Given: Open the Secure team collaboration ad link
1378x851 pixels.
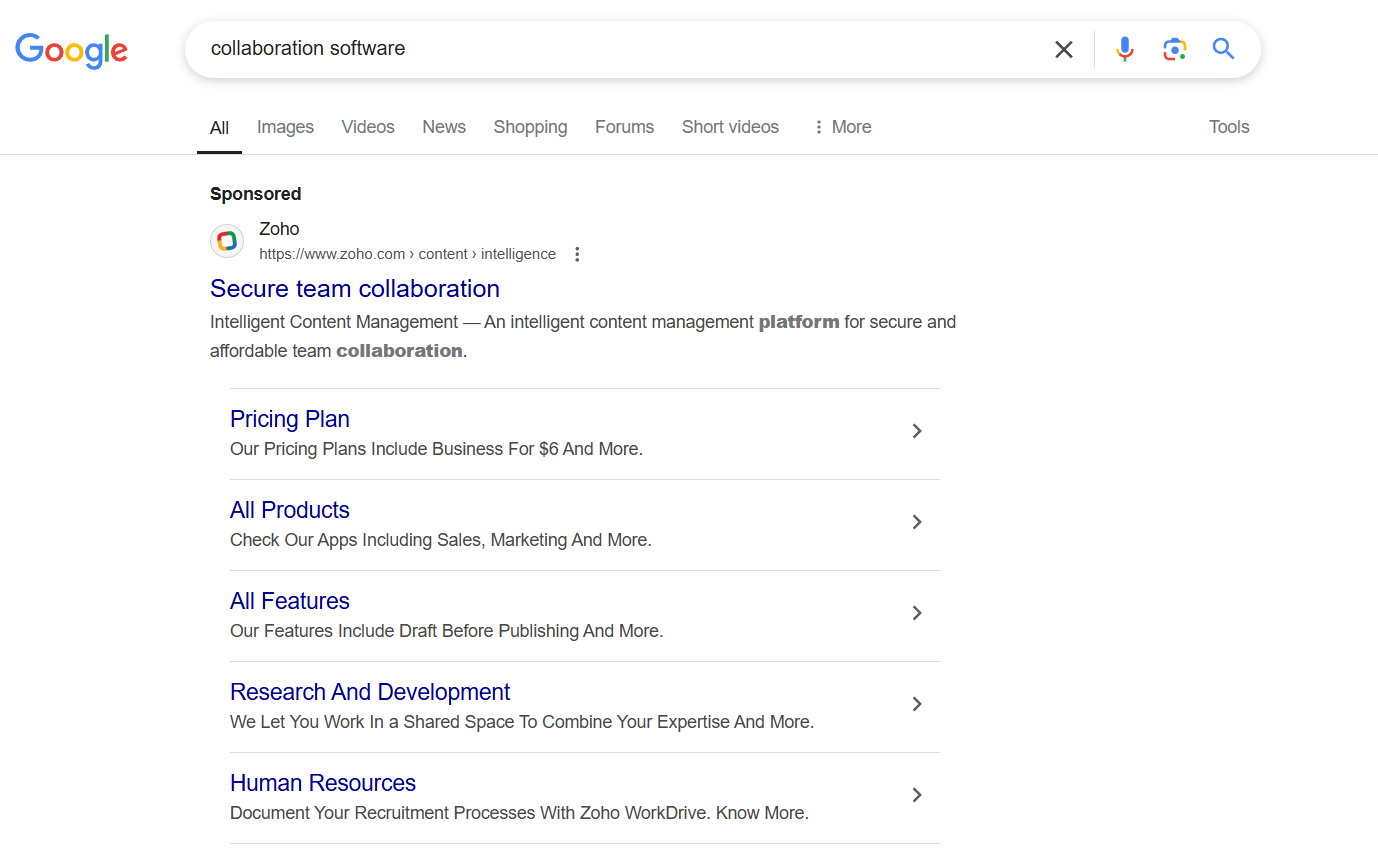Looking at the screenshot, I should pos(355,289).
